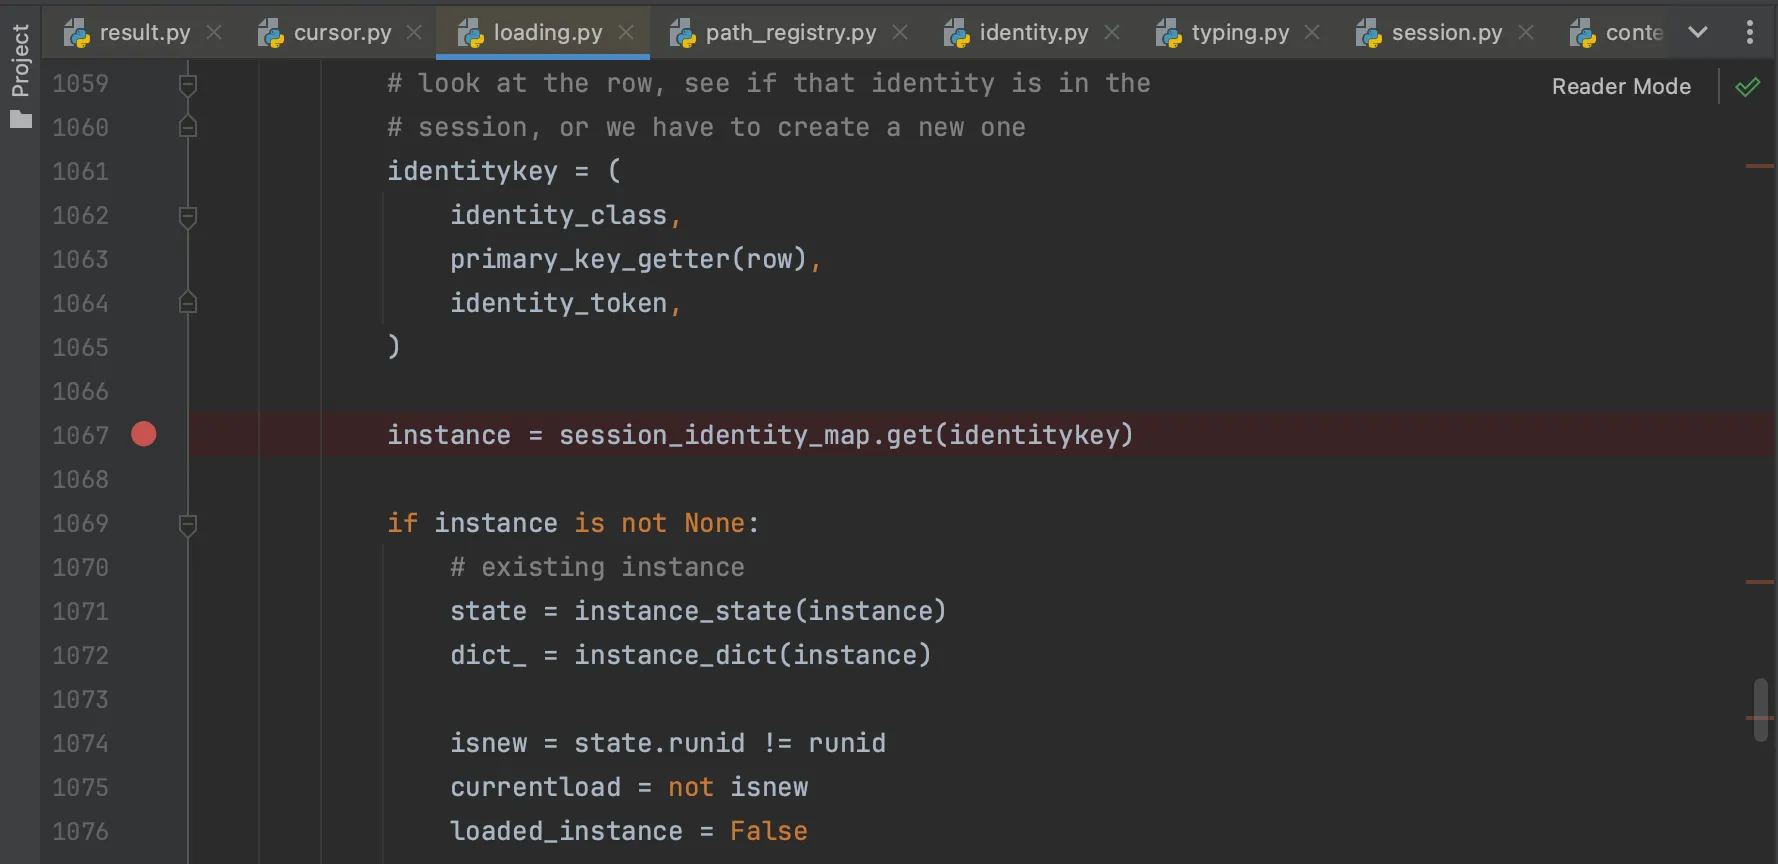The height and width of the screenshot is (864, 1778).
Task: Remove the breakpoint on line 1067
Action: [144, 434]
